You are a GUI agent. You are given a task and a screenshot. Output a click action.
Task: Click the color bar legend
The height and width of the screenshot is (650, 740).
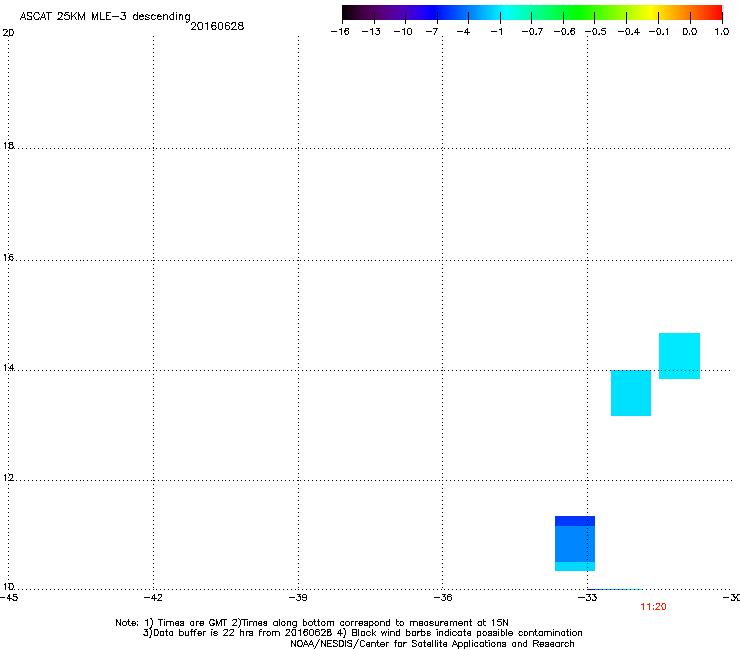coord(532,13)
